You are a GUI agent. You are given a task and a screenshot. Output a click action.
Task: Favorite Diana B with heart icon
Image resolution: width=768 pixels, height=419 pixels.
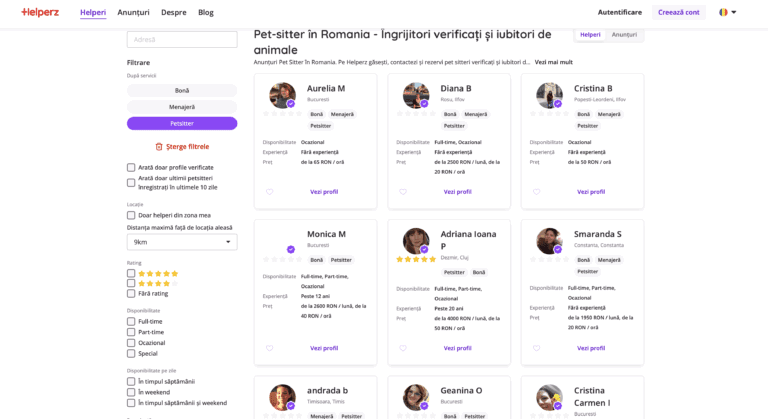click(403, 192)
